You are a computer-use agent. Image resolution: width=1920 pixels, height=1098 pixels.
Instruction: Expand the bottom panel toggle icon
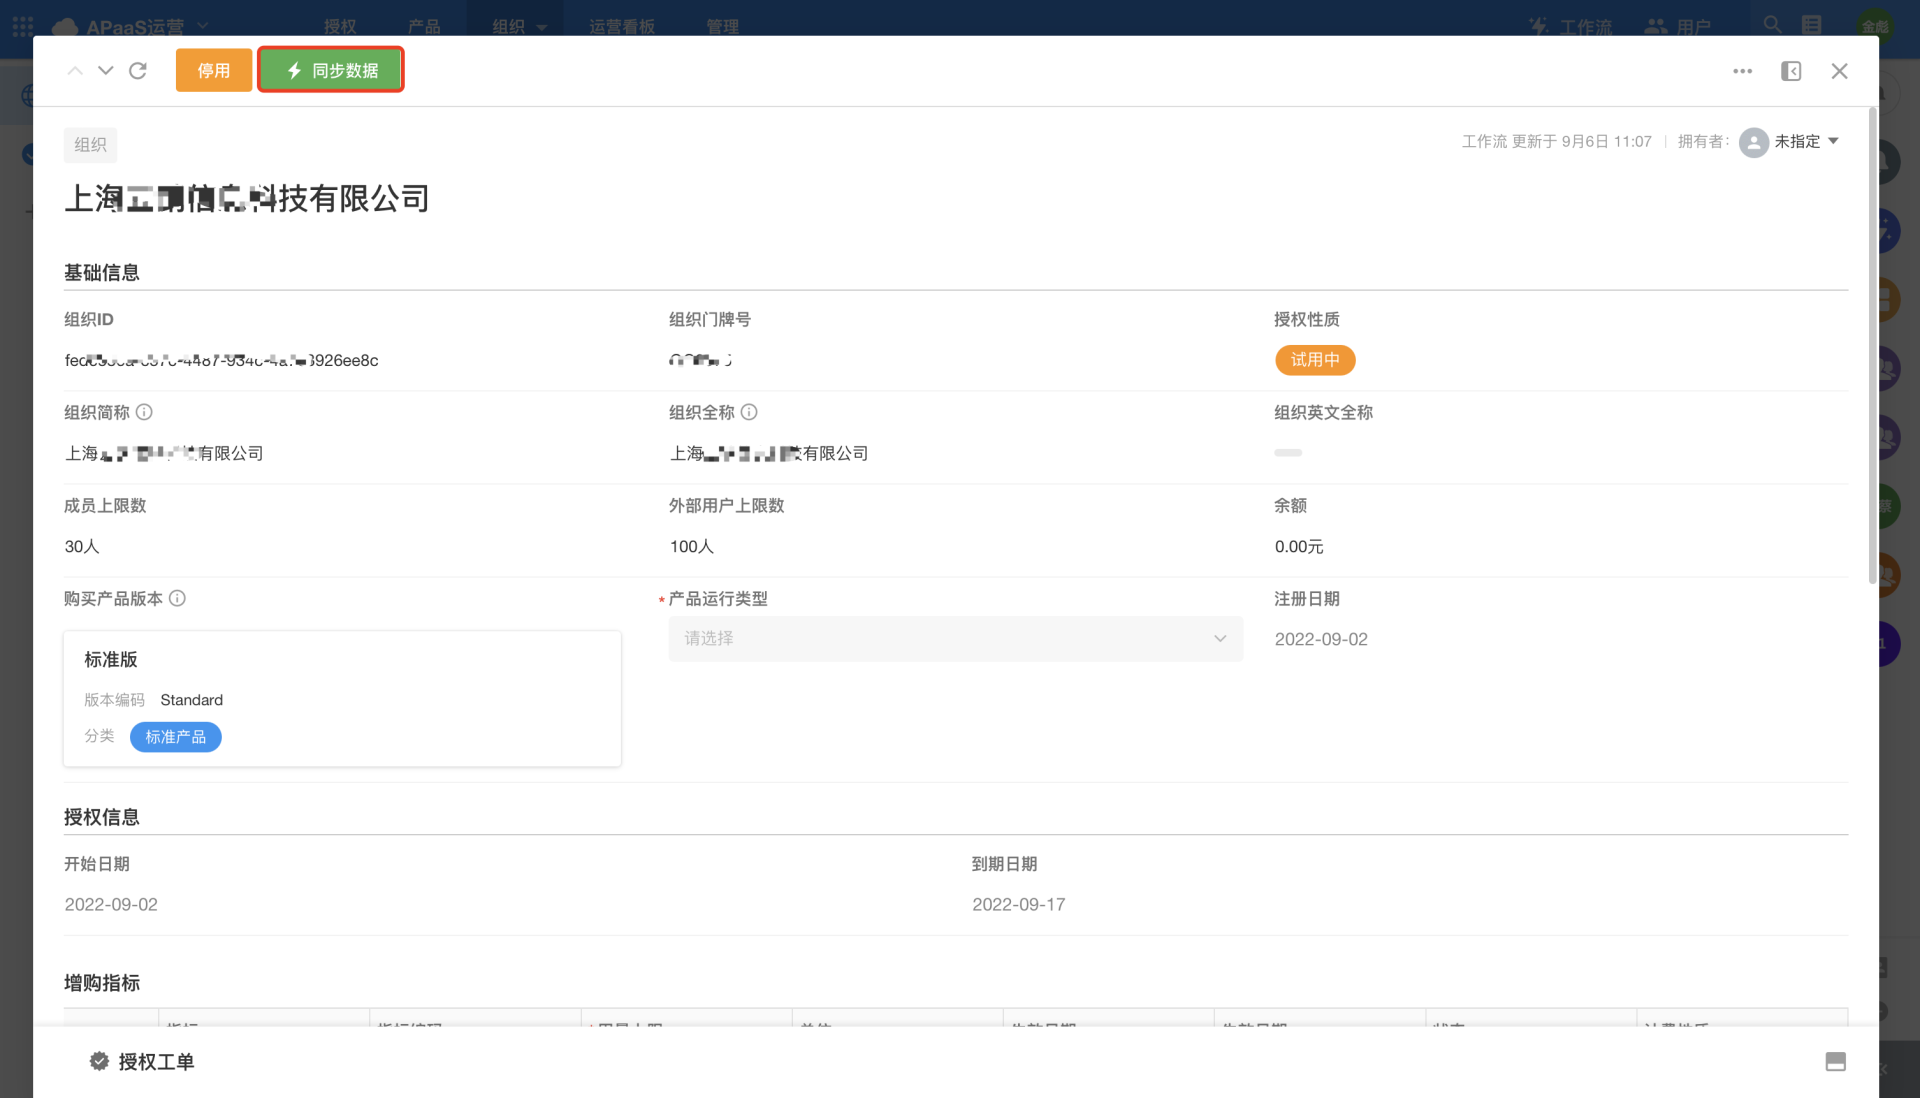1835,1062
